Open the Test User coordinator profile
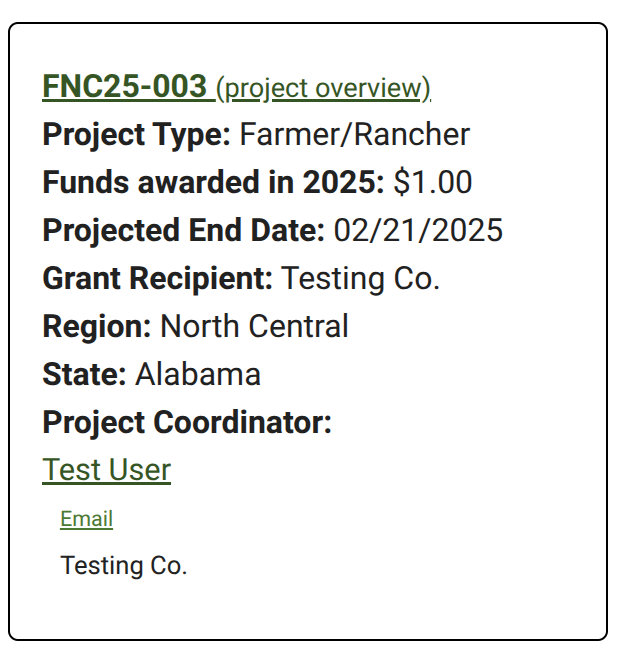 pyautogui.click(x=106, y=470)
